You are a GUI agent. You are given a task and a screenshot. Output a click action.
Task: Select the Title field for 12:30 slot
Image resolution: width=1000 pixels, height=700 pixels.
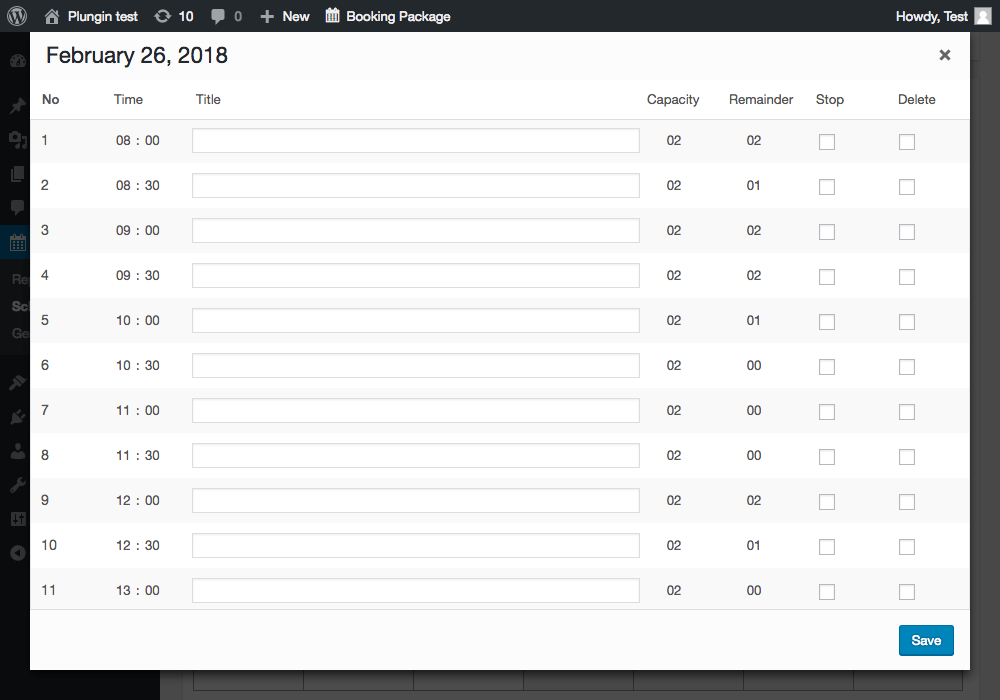[x=415, y=546]
